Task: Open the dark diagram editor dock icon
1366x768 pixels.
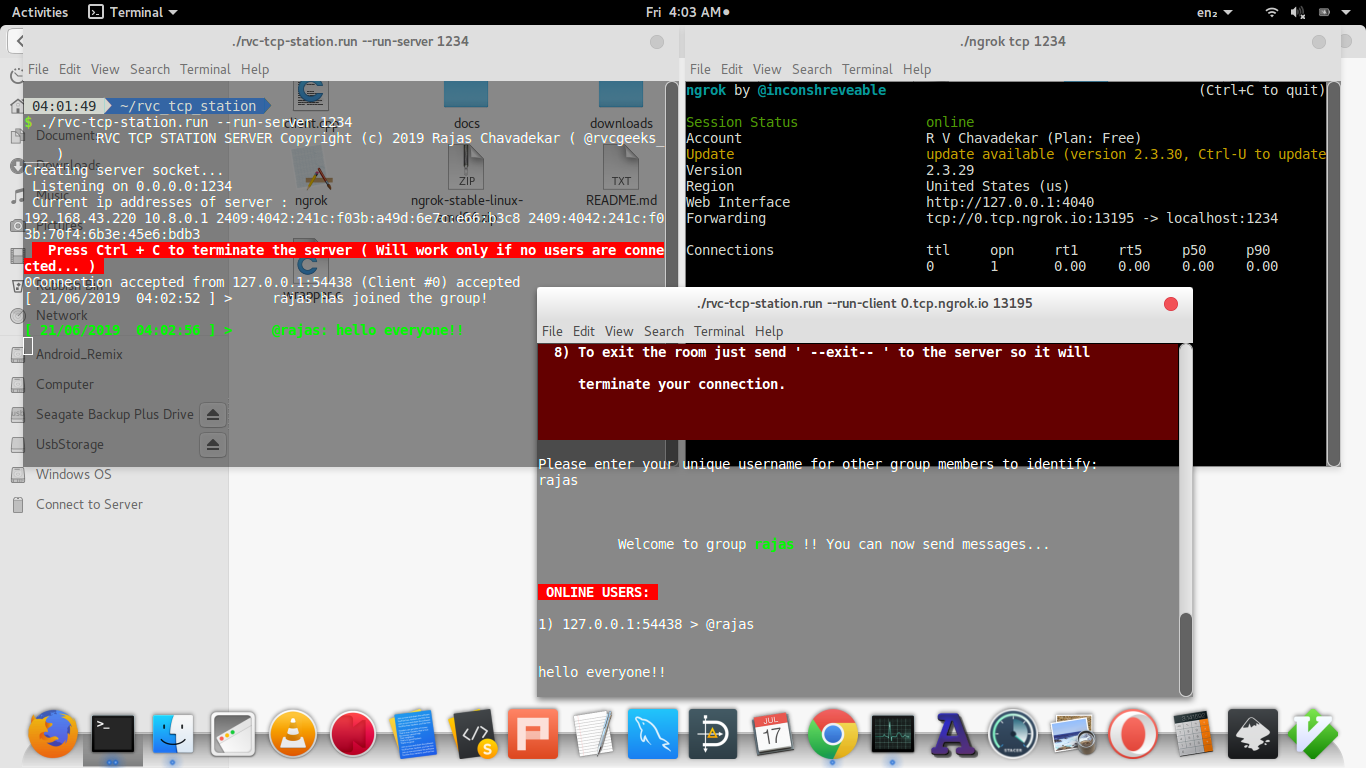Action: pyautogui.click(x=712, y=734)
